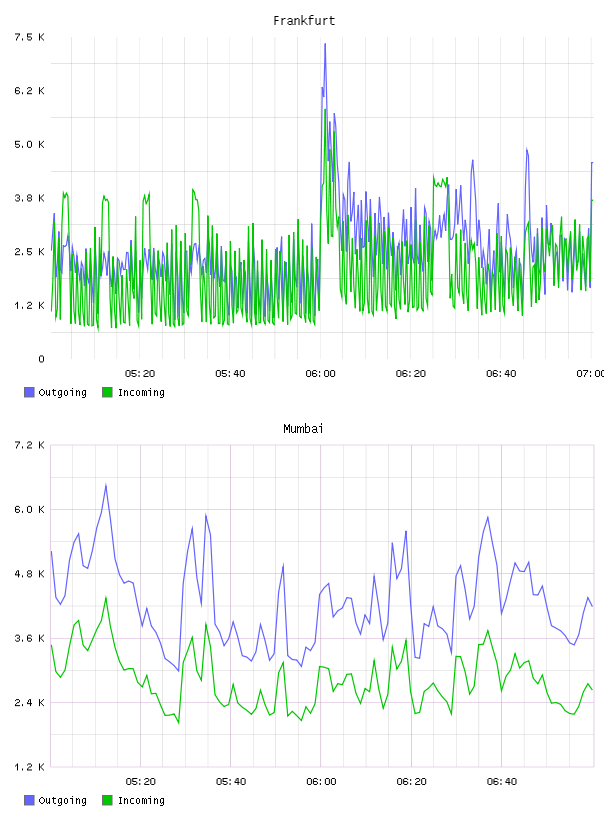Image resolution: width=608 pixels, height=816 pixels.
Task: Click the 5.0 K axis label on Frankfurt chart
Action: 30,144
